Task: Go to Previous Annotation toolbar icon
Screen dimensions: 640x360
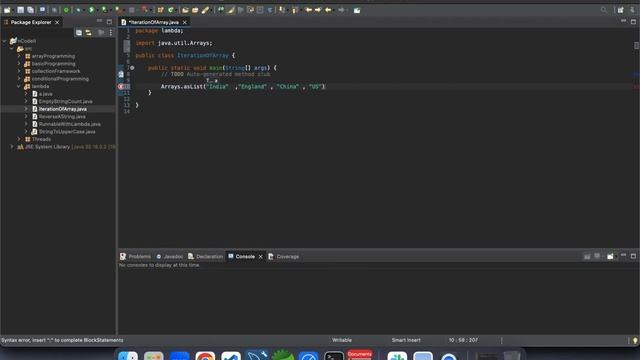Action: [x=295, y=10]
